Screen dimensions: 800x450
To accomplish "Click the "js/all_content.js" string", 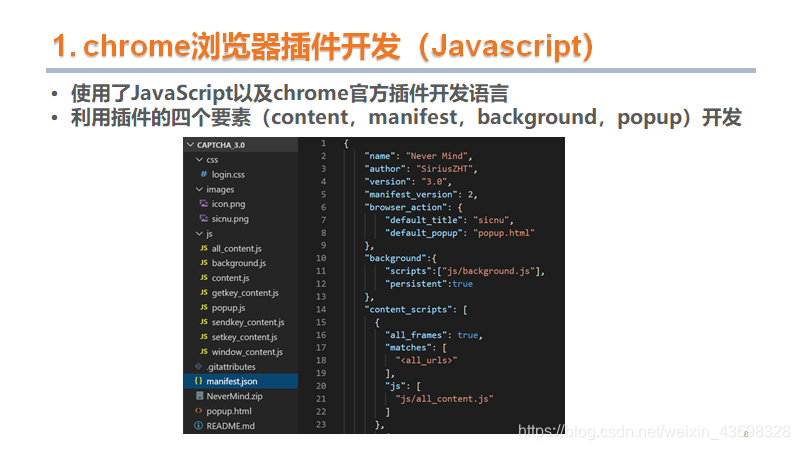I will click(444, 399).
